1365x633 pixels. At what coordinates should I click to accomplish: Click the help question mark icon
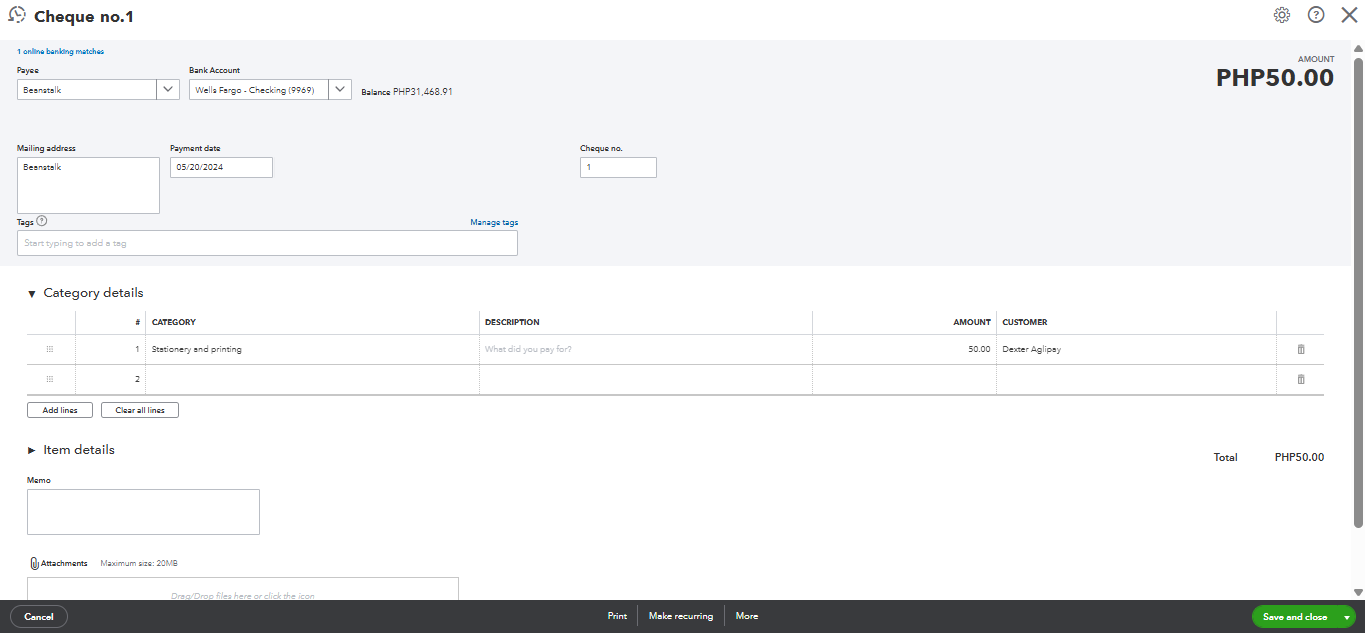(1316, 15)
